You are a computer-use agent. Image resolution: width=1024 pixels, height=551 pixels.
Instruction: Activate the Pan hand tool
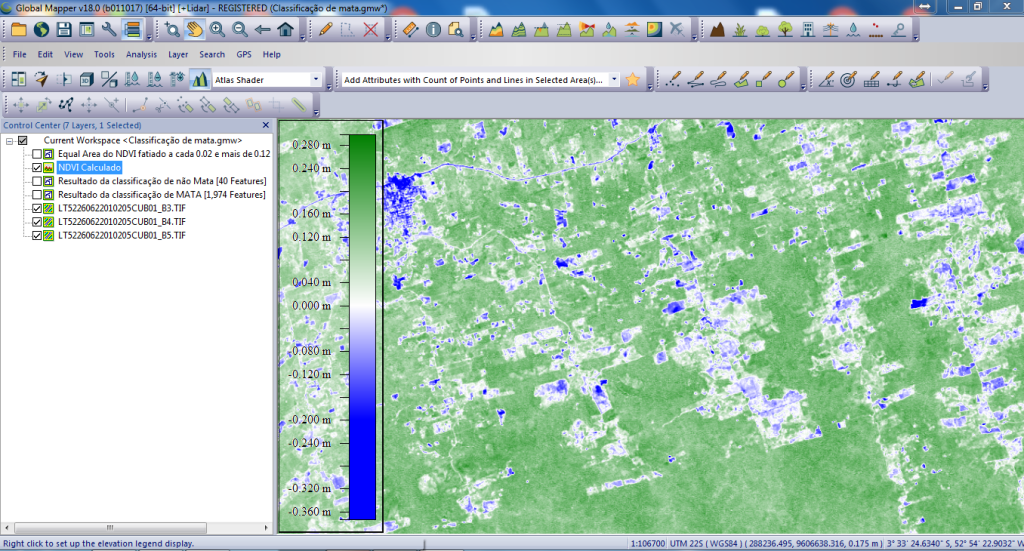[x=195, y=29]
